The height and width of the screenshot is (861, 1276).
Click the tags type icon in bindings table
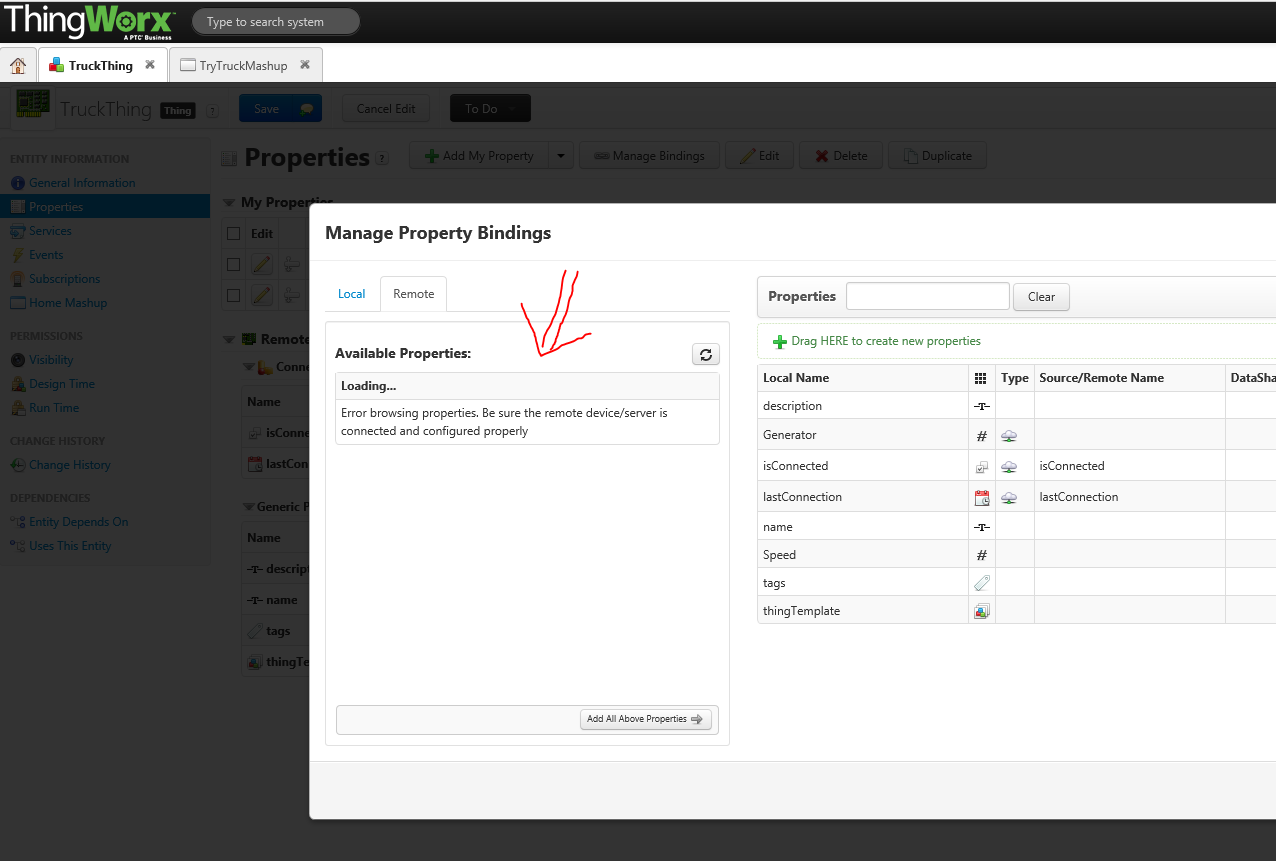pos(982,583)
